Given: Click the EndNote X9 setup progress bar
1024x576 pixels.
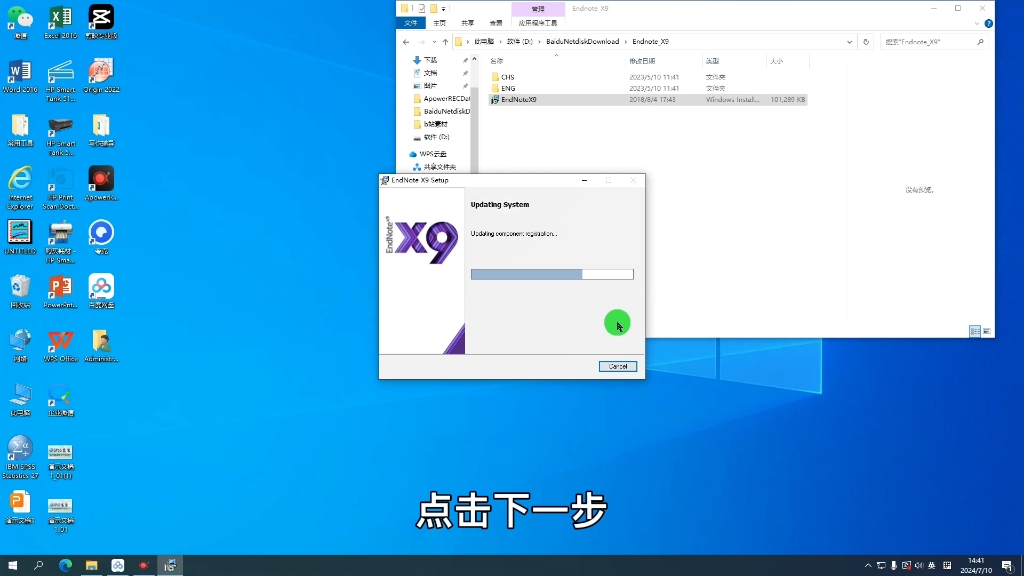Looking at the screenshot, I should tap(552, 274).
